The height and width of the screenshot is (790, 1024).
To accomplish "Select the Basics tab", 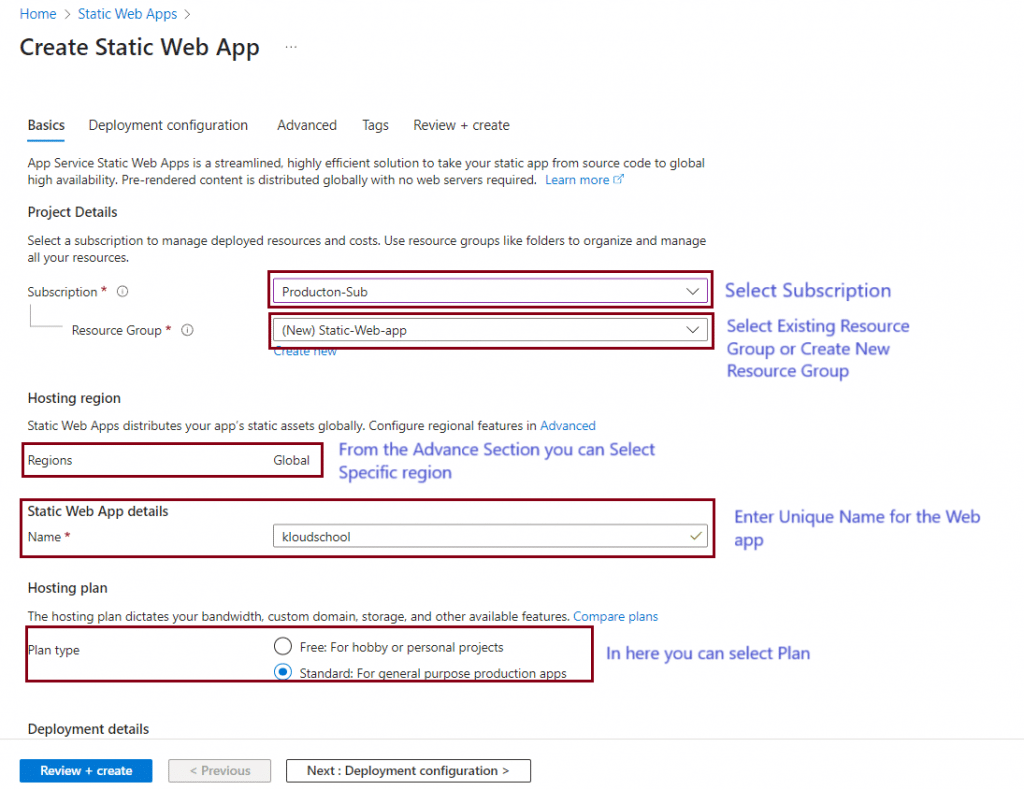I will 46,125.
